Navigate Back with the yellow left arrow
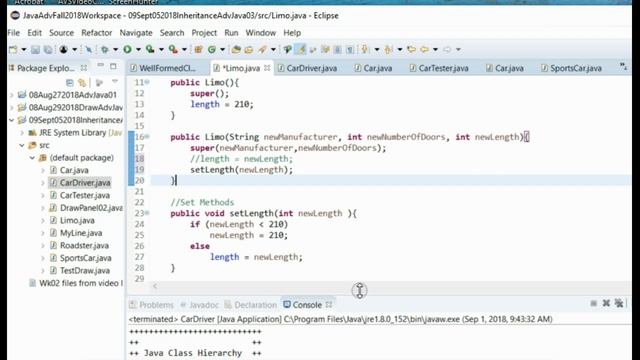Image resolution: width=640 pixels, height=360 pixels. click(424, 49)
